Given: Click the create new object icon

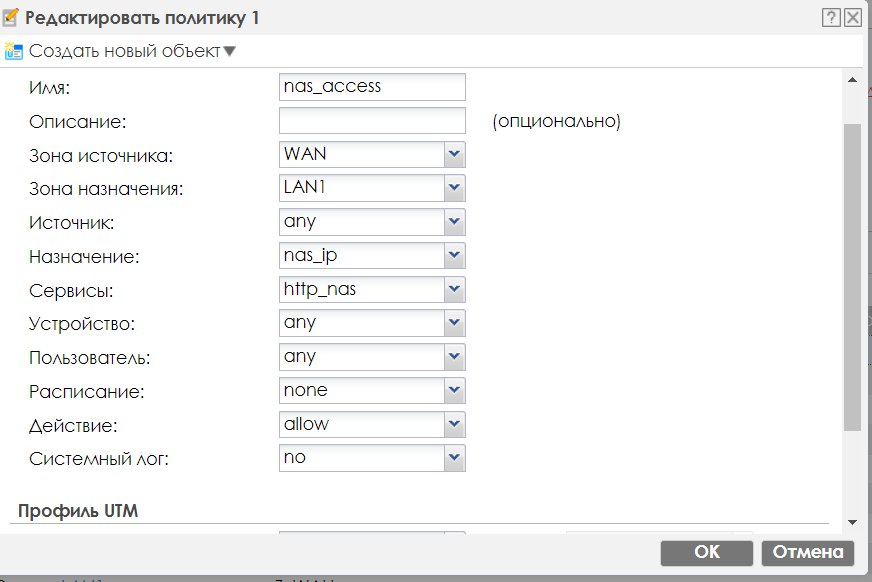Looking at the screenshot, I should click(x=14, y=50).
